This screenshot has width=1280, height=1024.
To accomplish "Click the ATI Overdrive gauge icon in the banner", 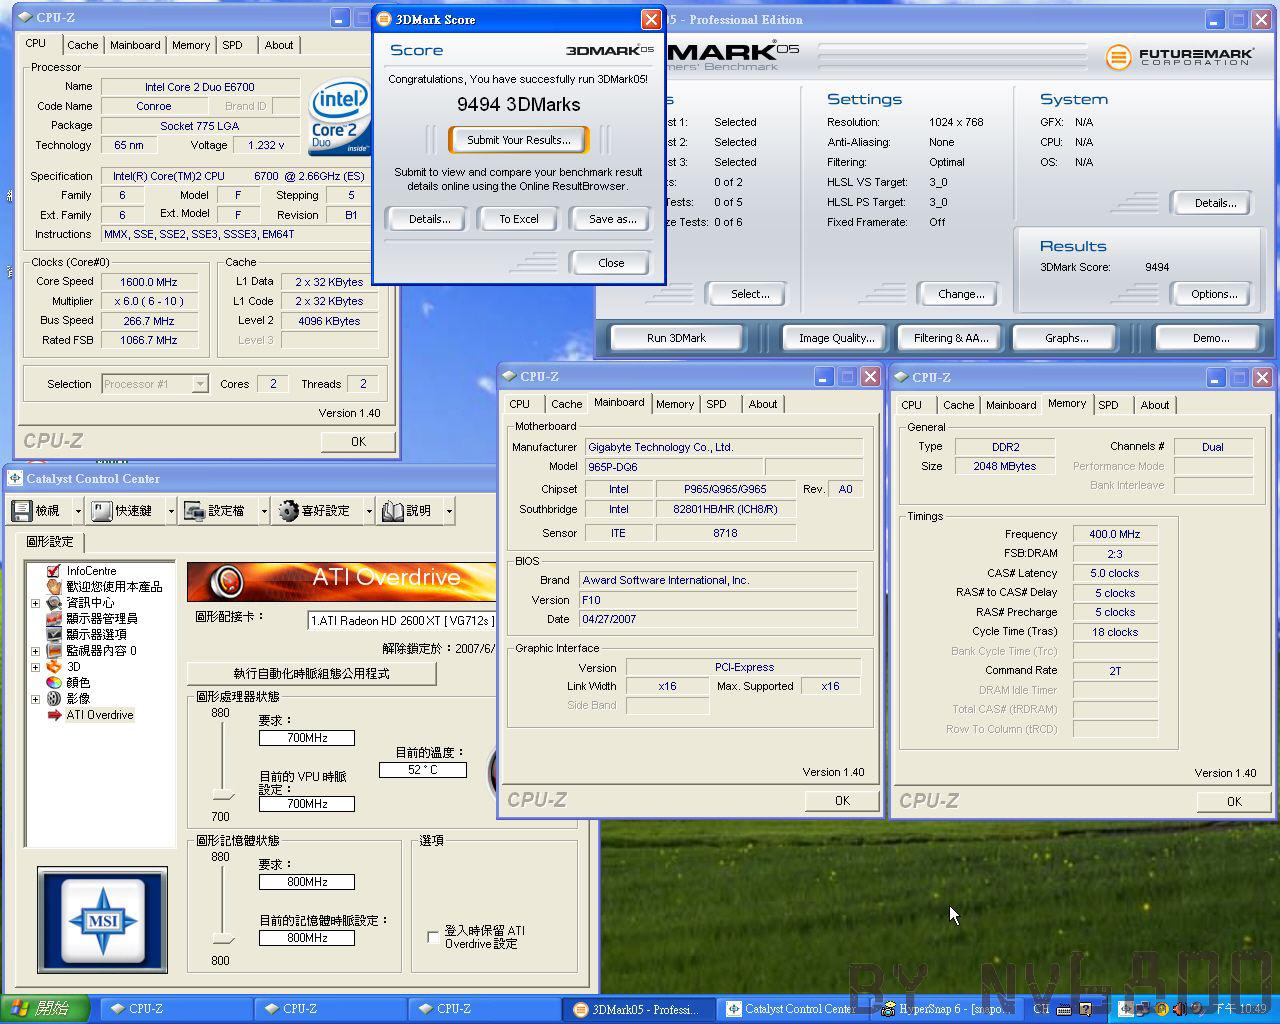I will (228, 580).
